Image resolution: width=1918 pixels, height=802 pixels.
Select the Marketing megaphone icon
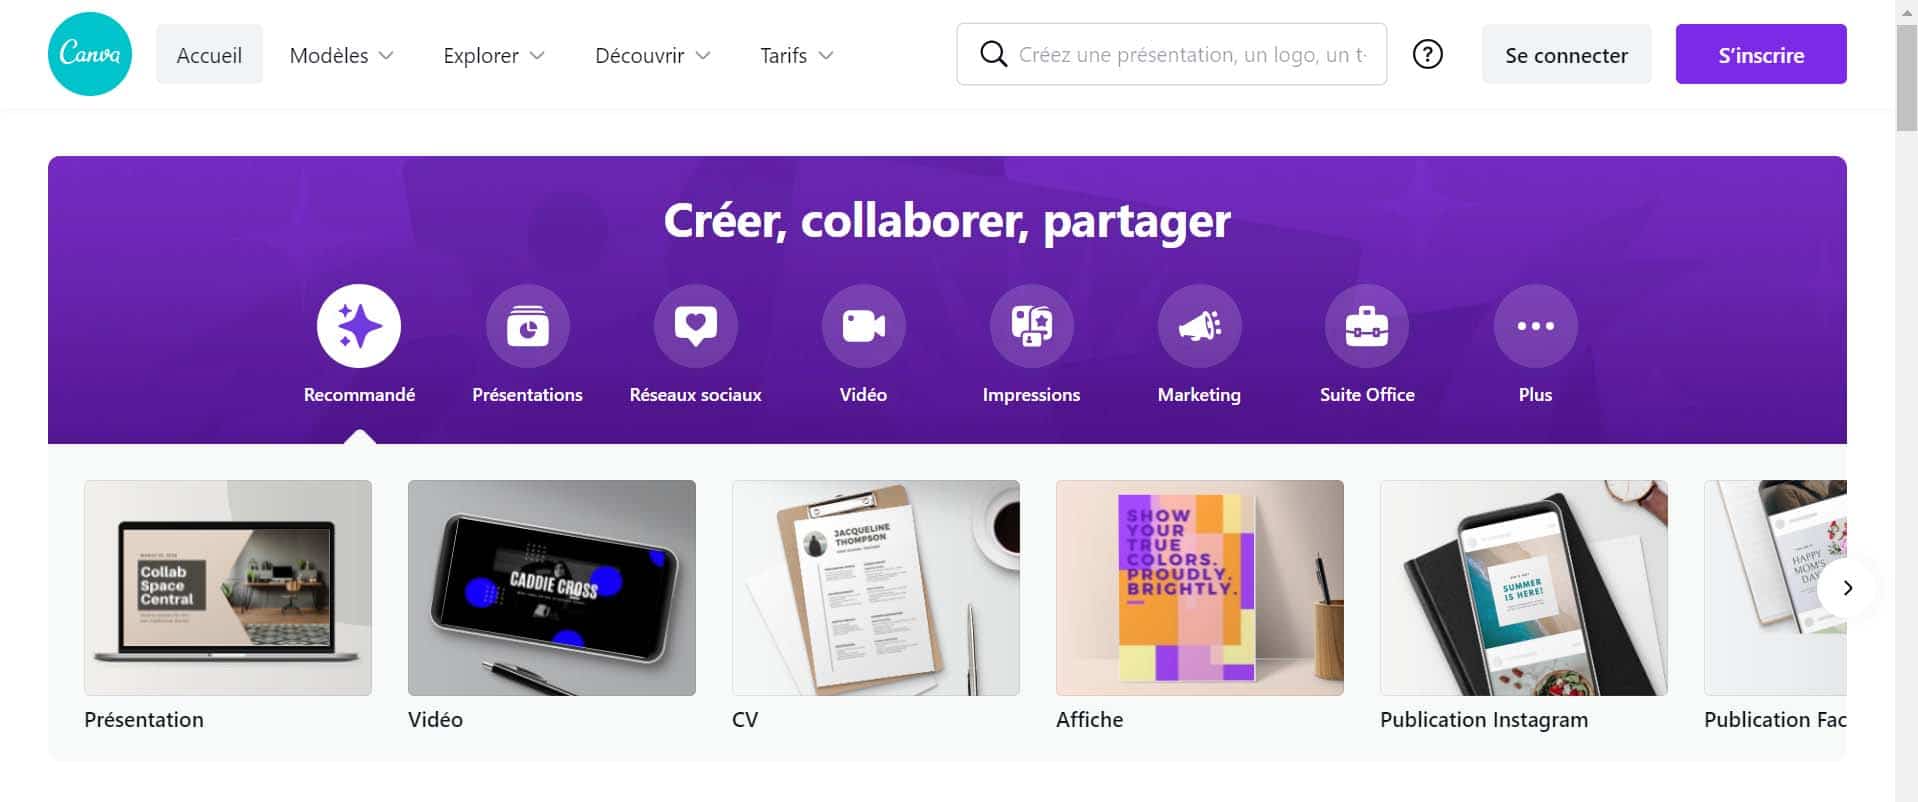1199,326
